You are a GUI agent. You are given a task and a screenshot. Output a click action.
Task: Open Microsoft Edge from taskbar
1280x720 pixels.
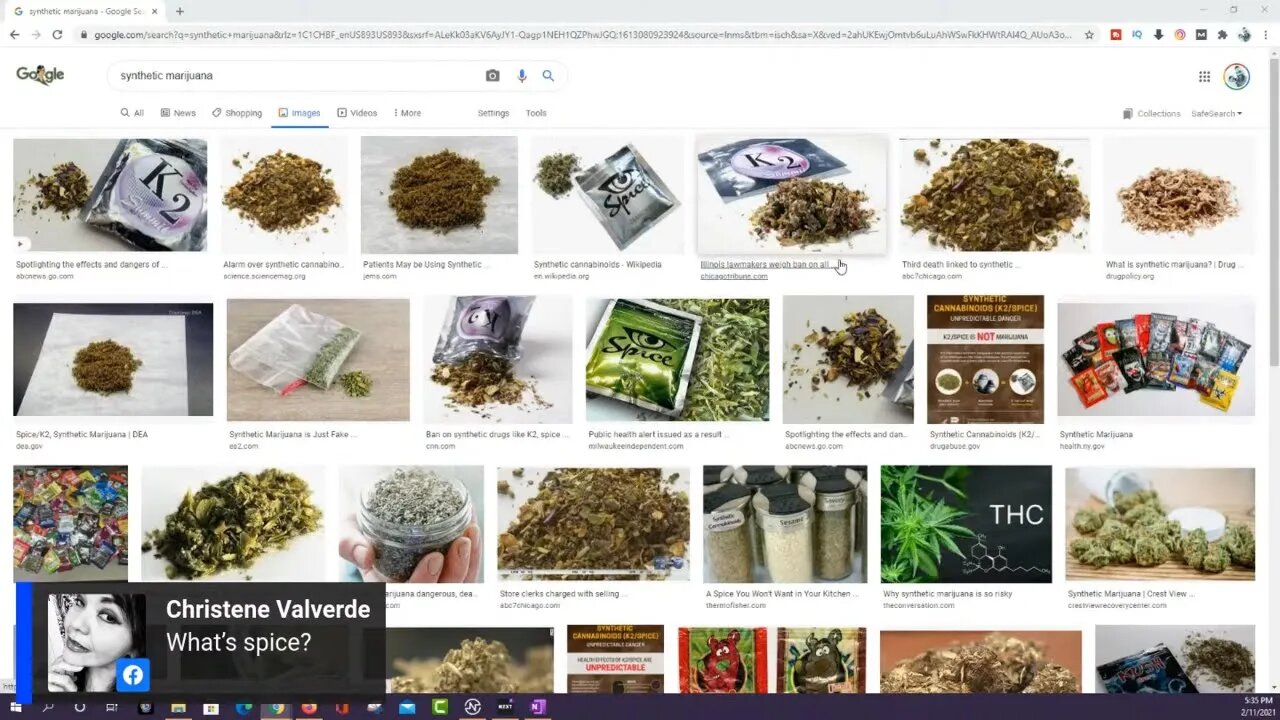[243, 708]
